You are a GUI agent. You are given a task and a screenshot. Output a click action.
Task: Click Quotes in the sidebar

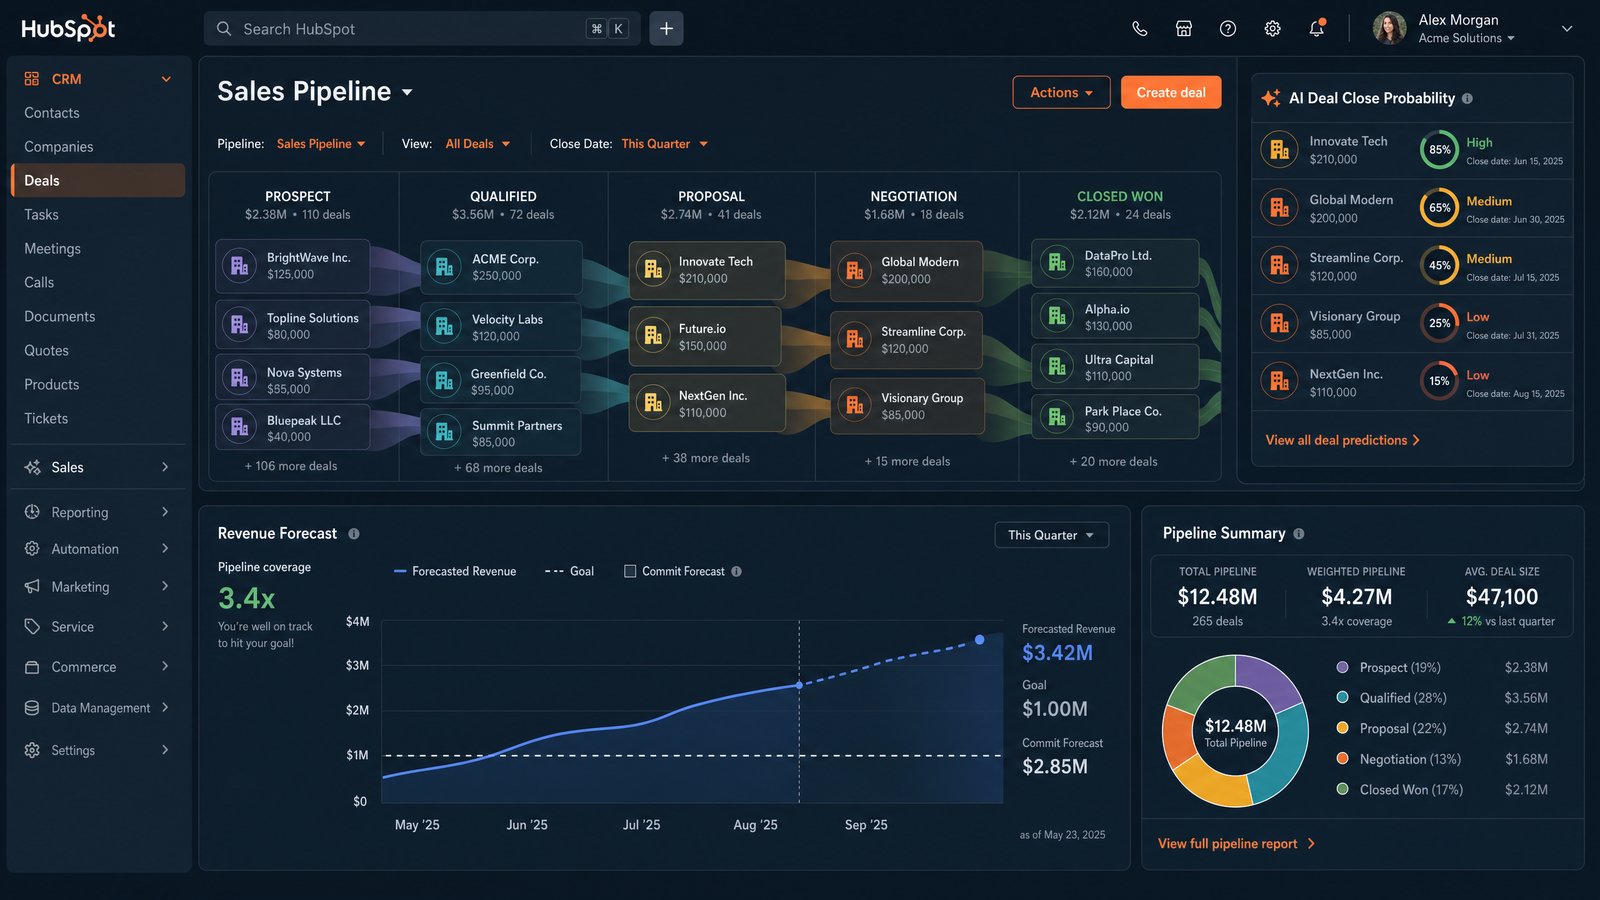[46, 351]
